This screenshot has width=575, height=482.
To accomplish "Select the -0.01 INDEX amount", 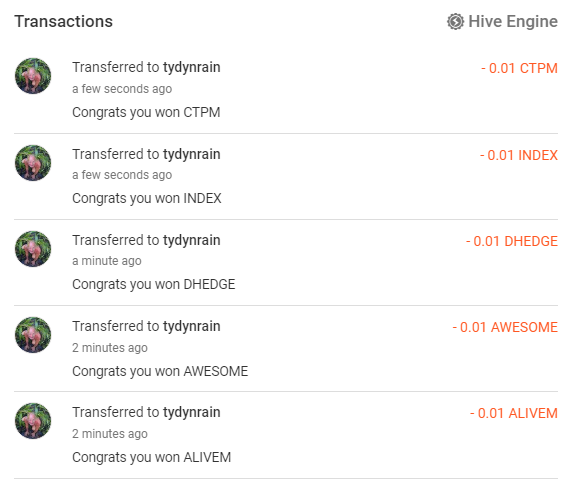I will [519, 155].
